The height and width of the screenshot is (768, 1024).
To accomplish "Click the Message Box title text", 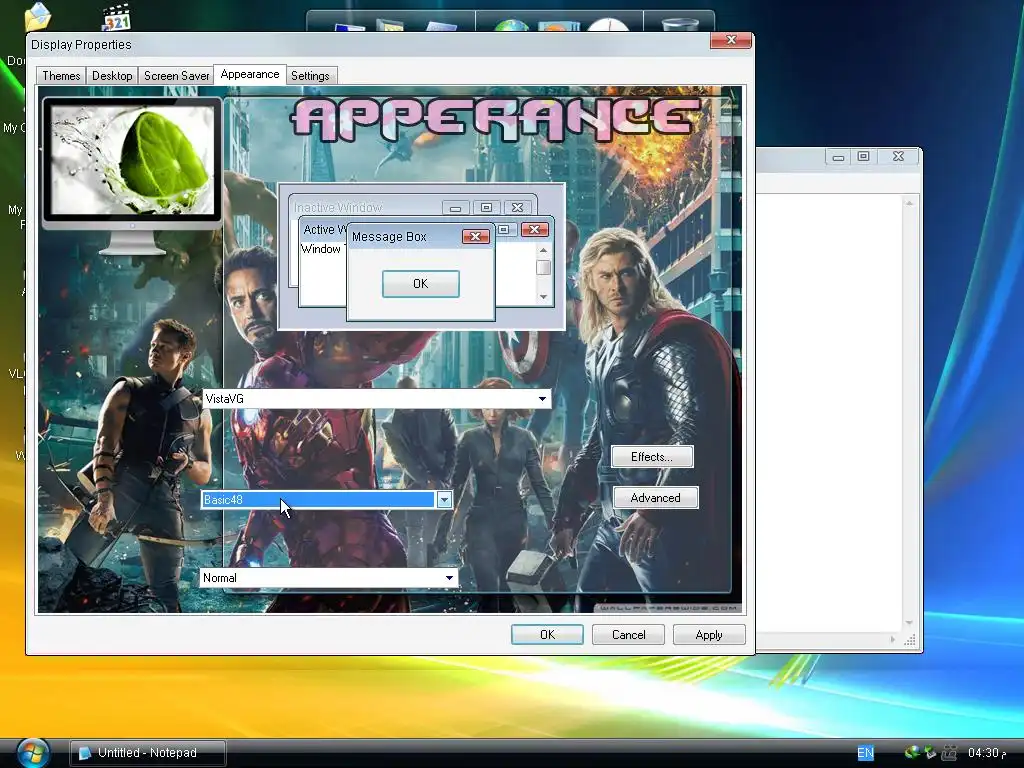I will pyautogui.click(x=389, y=237).
